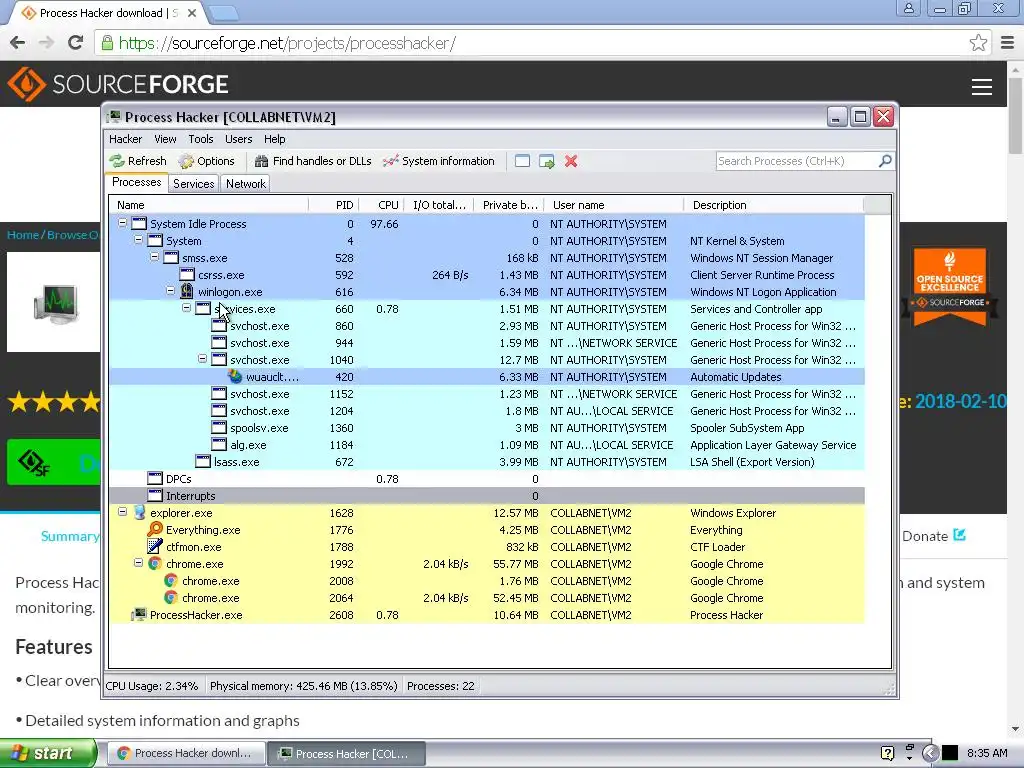Collapse the explorer.exe tree node
This screenshot has height=768, width=1024.
pyautogui.click(x=122, y=512)
